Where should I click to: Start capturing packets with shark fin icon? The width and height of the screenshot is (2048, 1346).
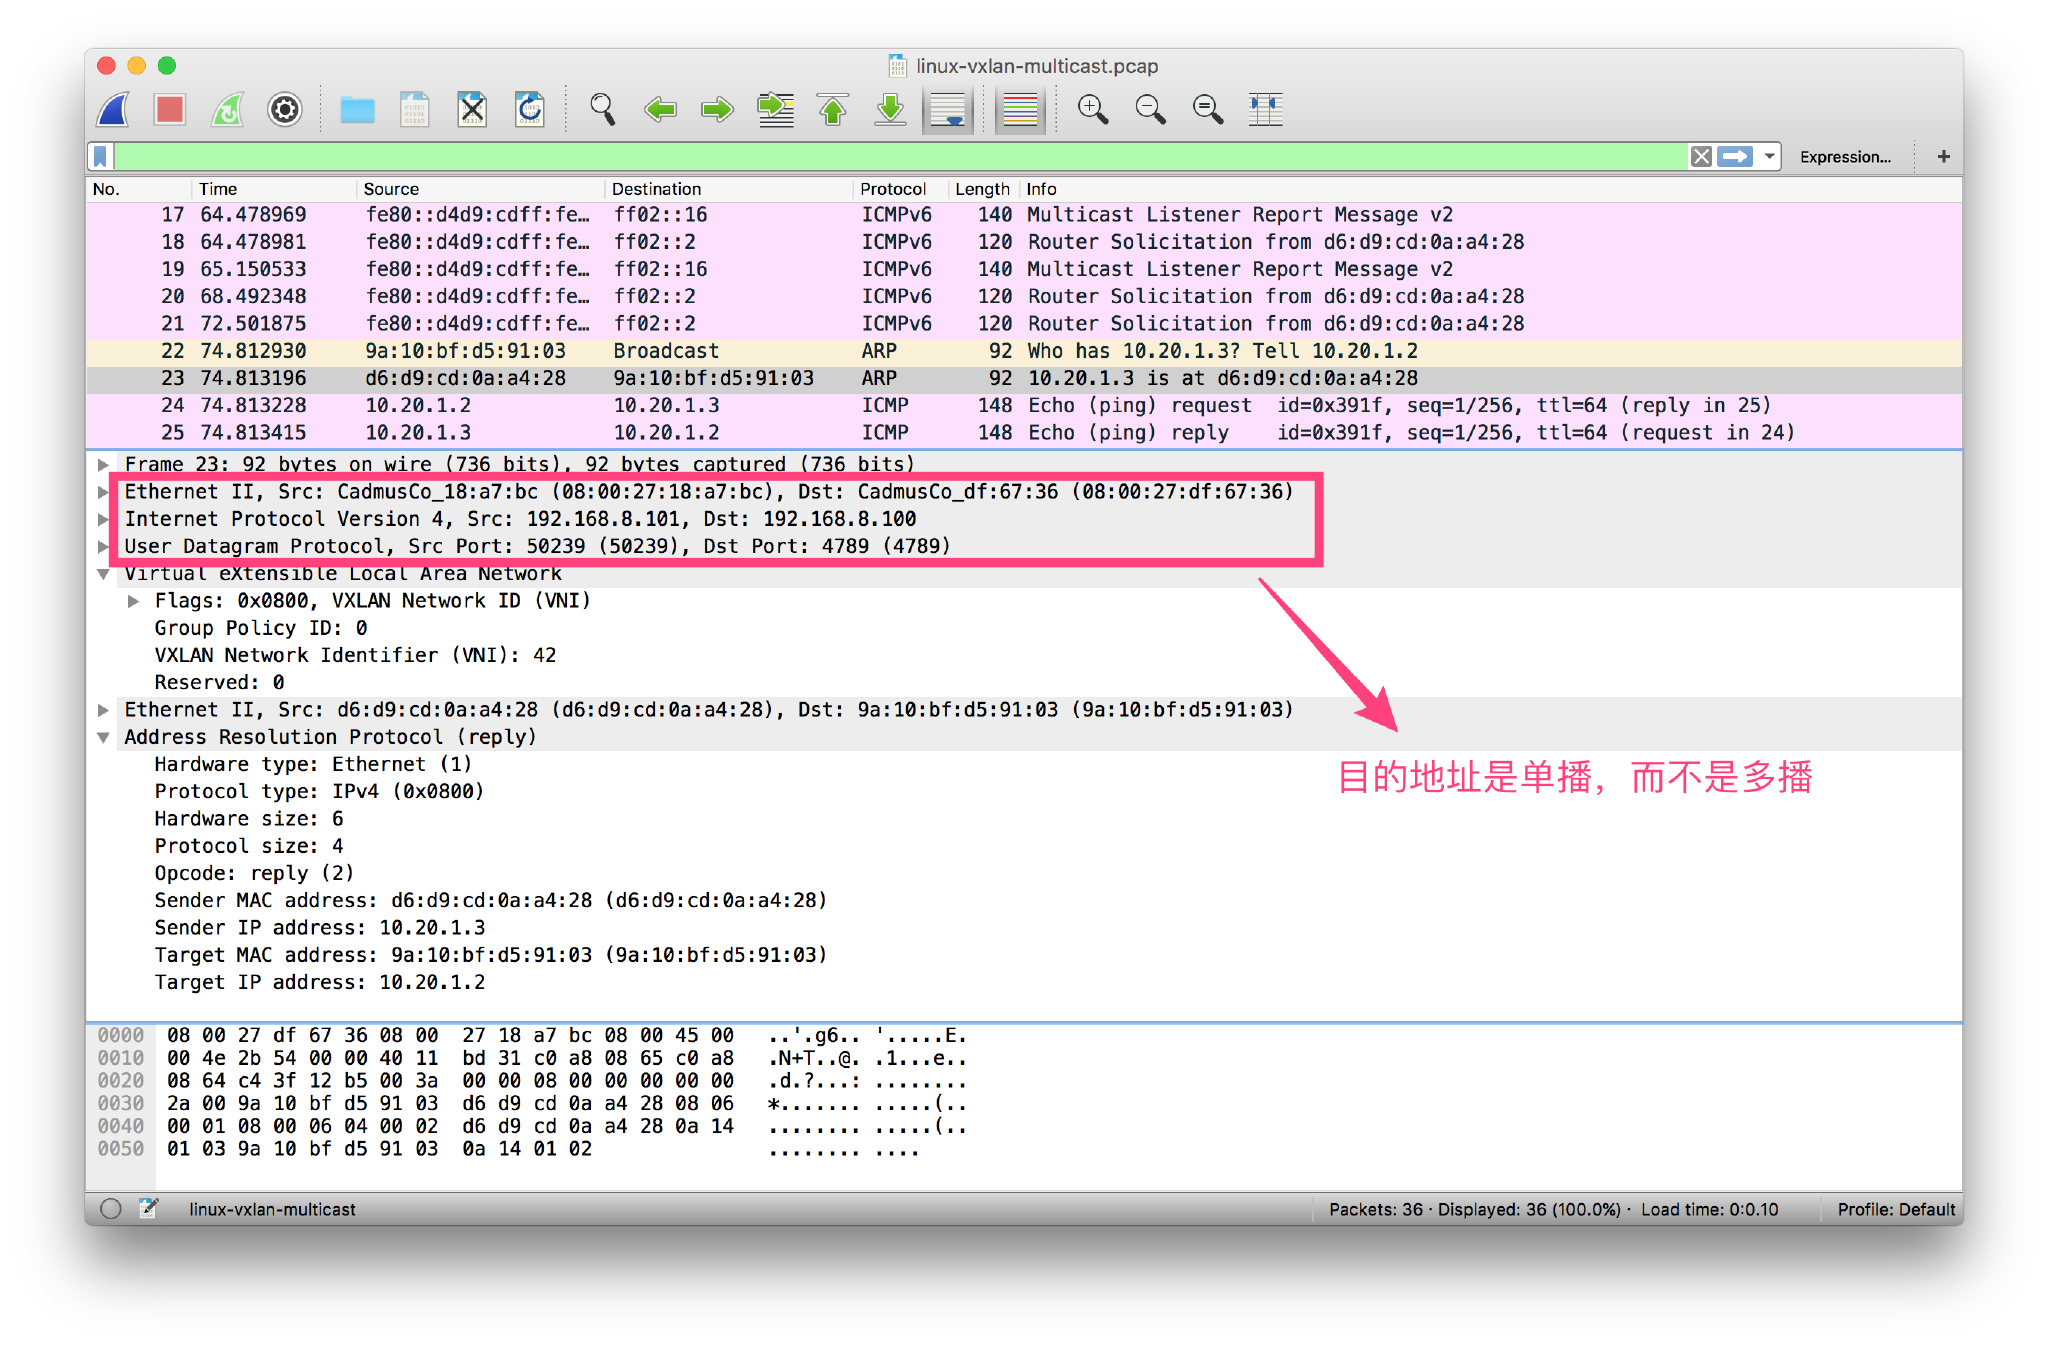(x=114, y=109)
